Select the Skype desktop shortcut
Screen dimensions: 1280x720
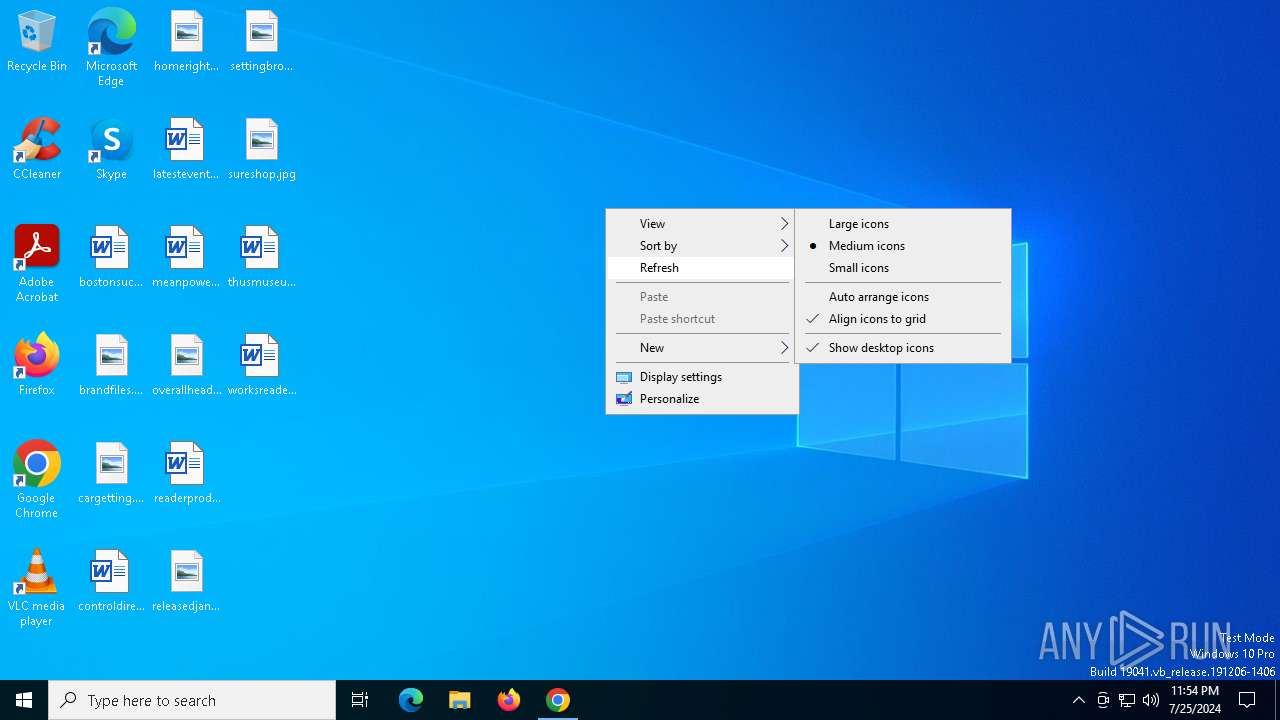tap(111, 150)
